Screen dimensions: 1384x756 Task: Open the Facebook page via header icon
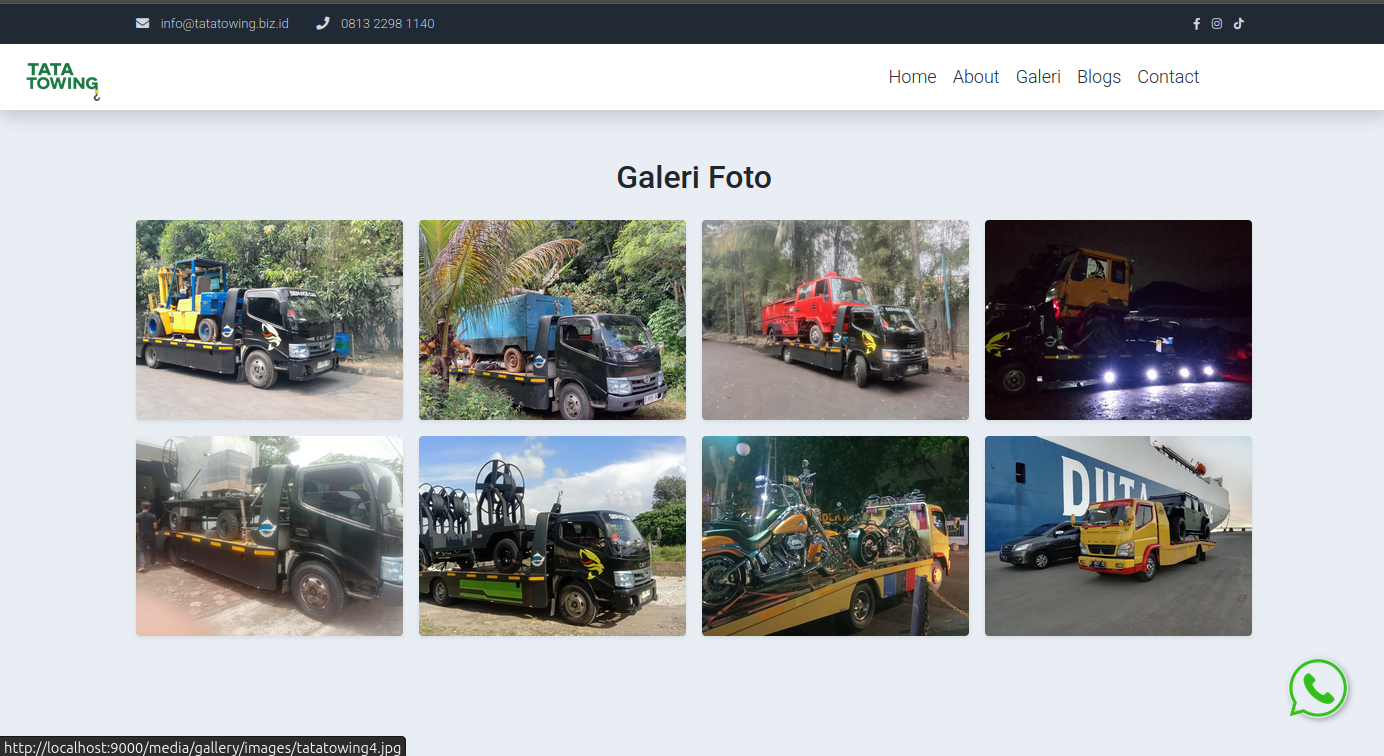[1196, 23]
